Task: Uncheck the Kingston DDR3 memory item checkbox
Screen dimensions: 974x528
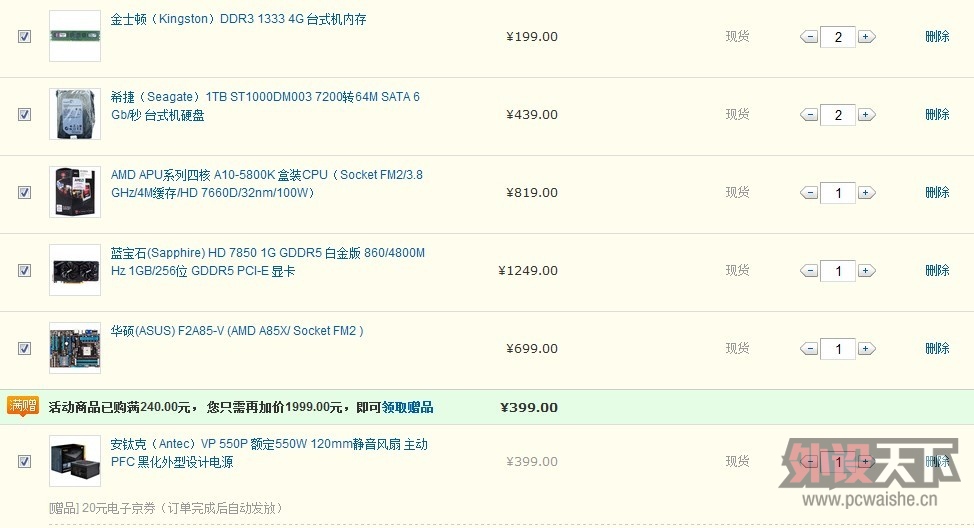Action: click(x=24, y=37)
